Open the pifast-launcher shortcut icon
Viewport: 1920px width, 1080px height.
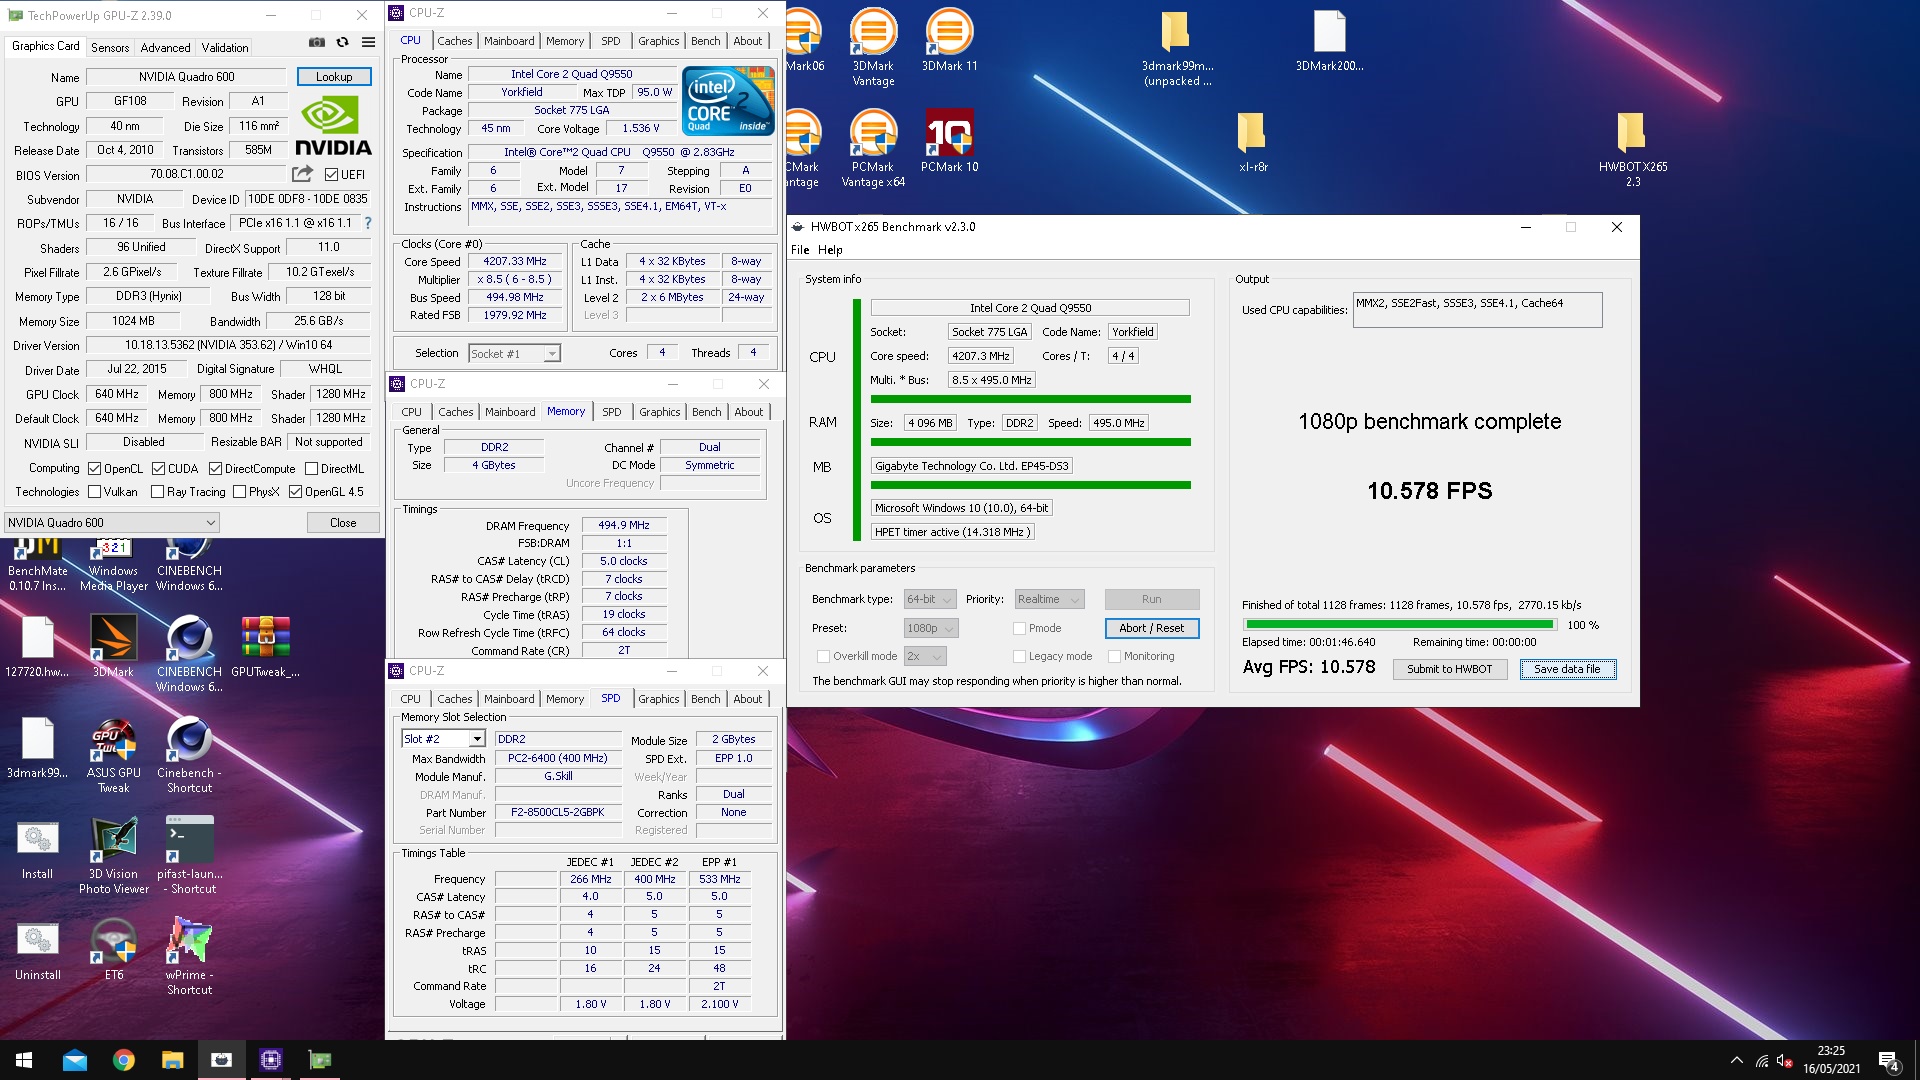[x=189, y=856]
